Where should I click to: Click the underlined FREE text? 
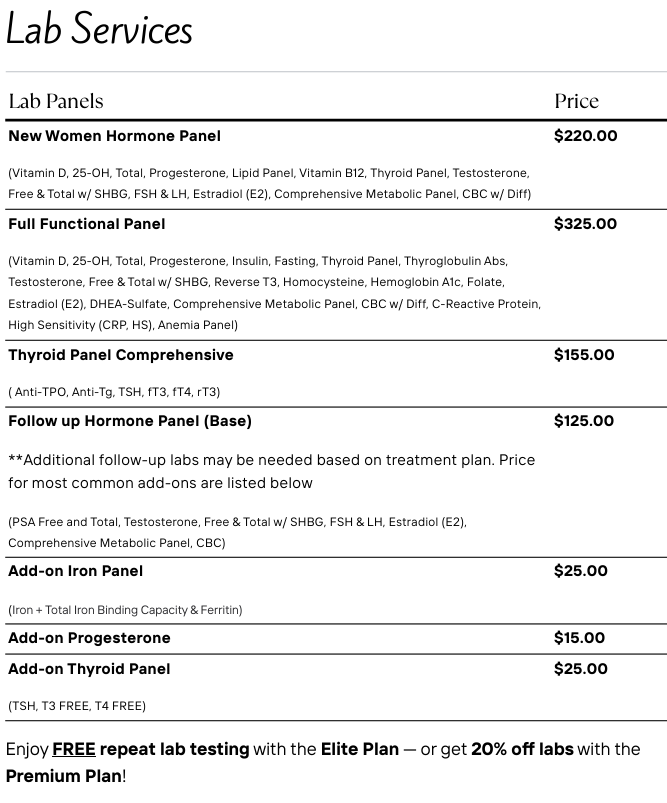73,749
